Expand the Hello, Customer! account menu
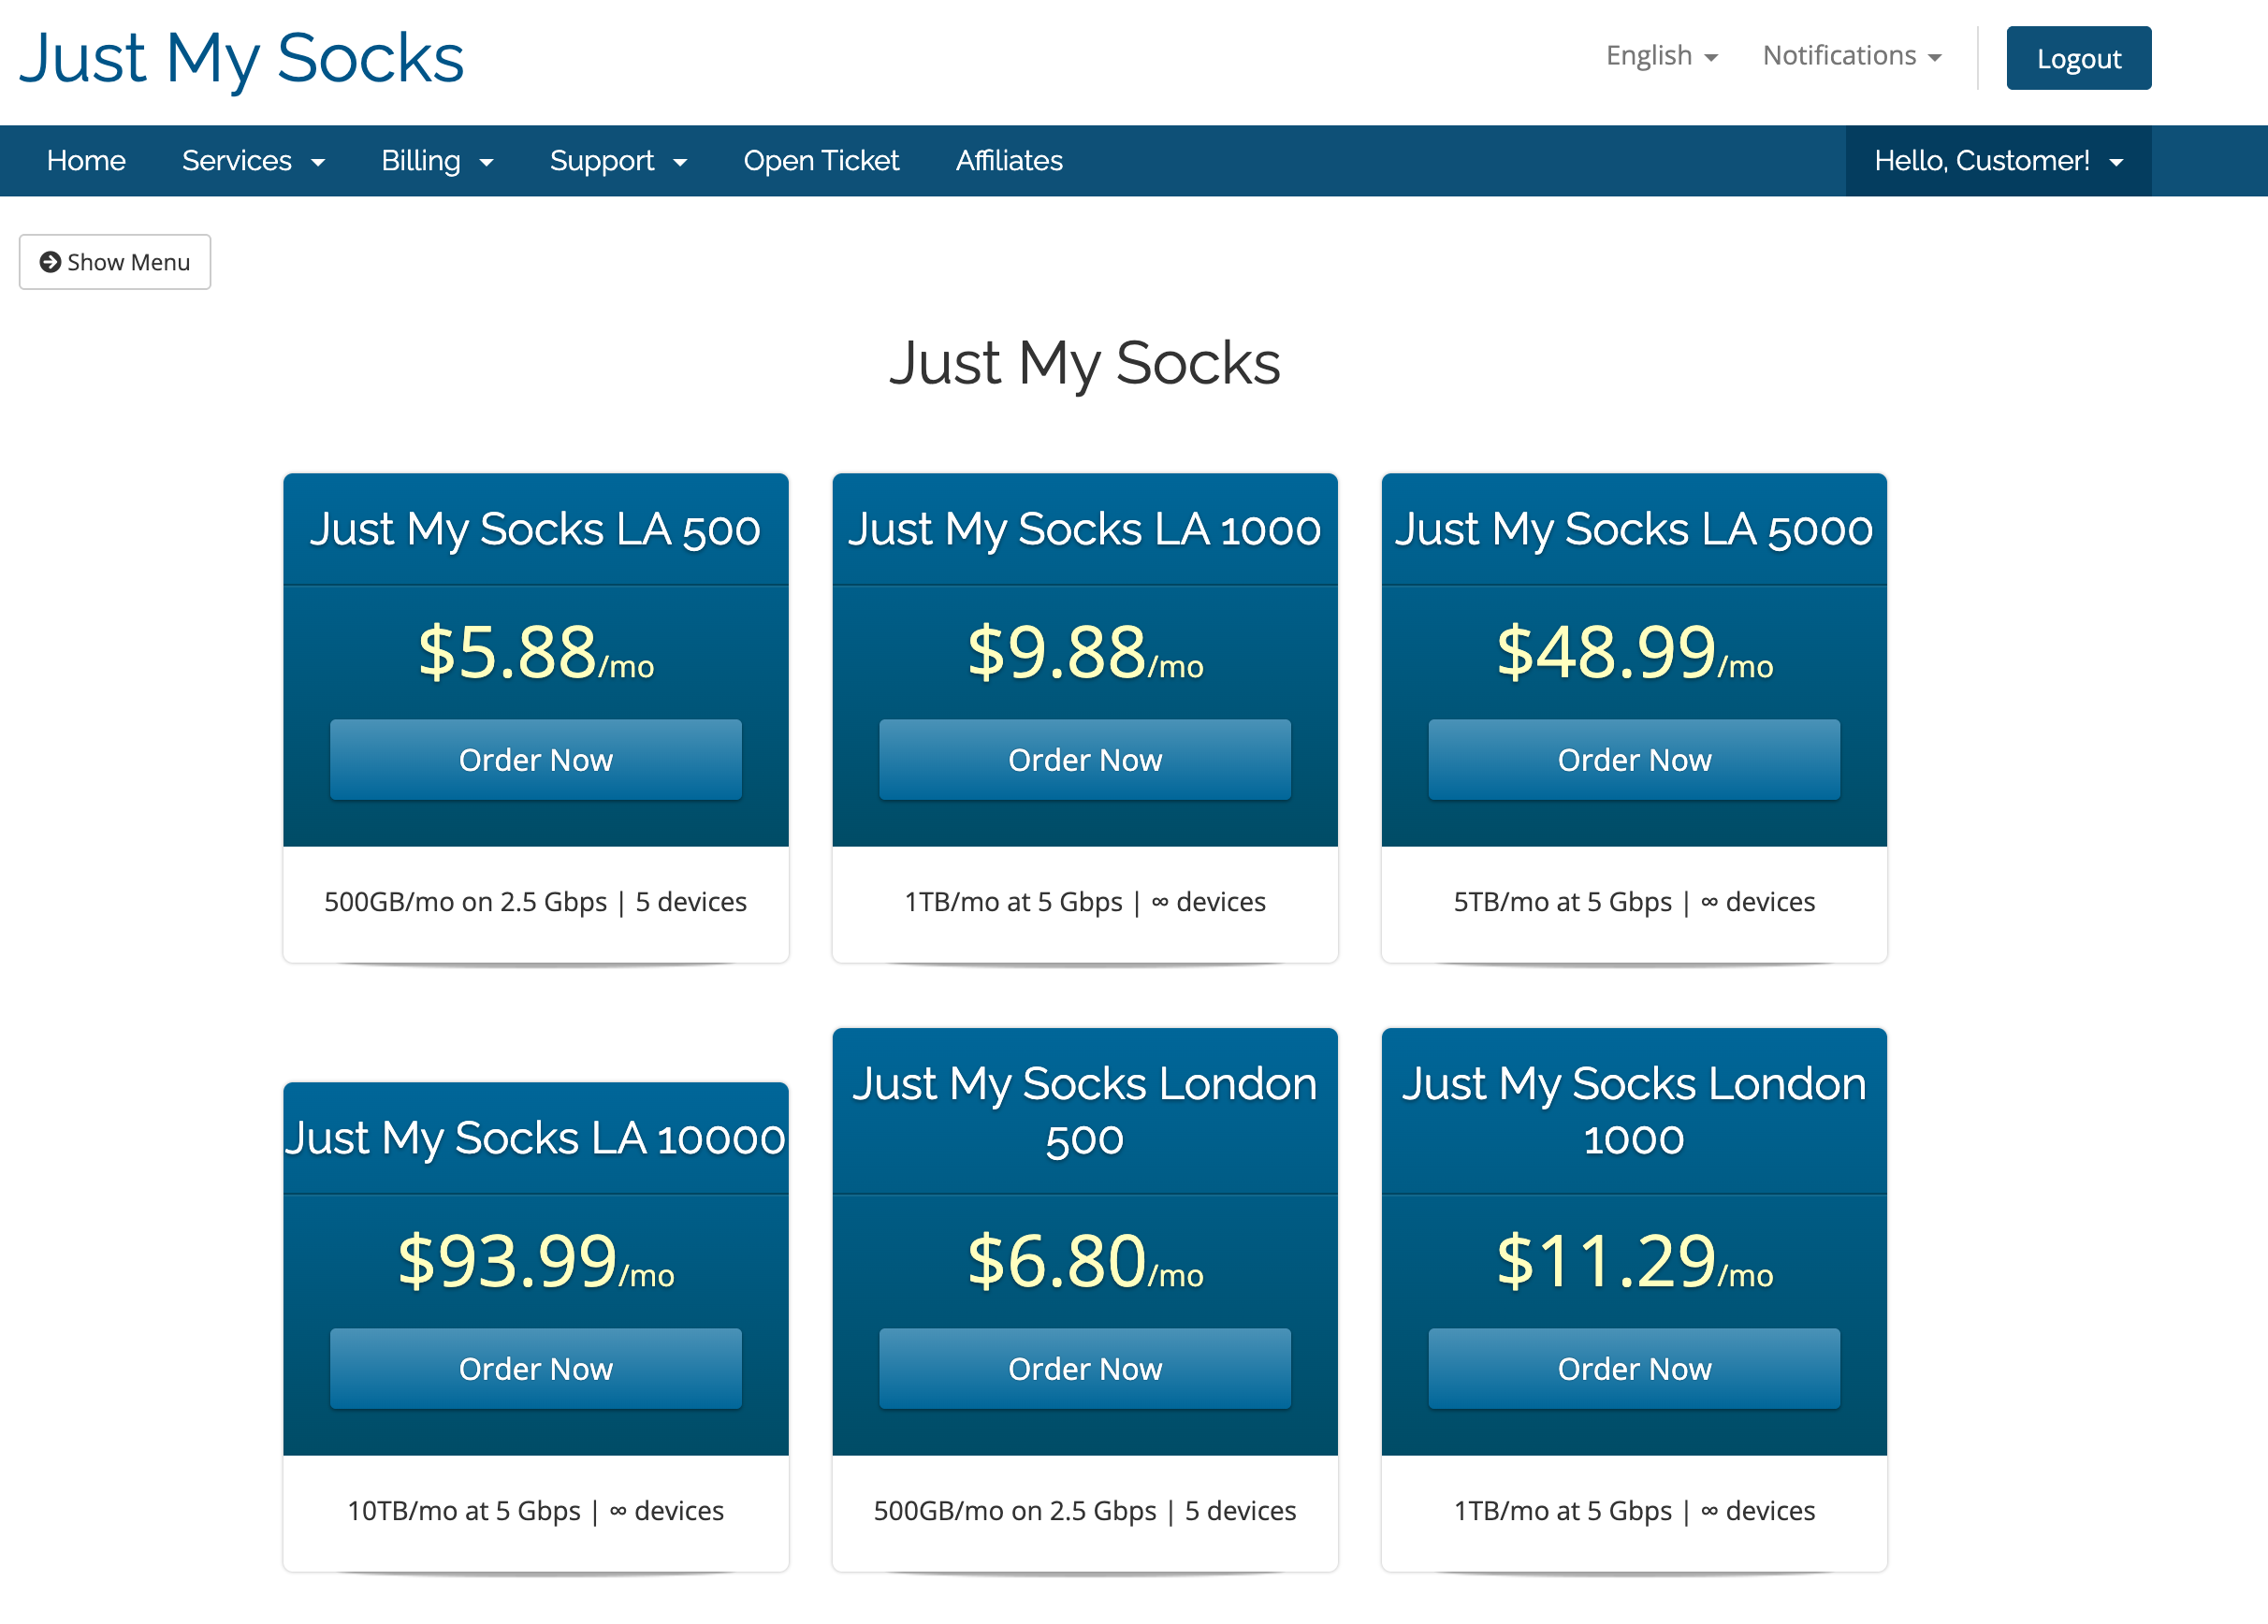The width and height of the screenshot is (2268, 1624). pos(1998,161)
